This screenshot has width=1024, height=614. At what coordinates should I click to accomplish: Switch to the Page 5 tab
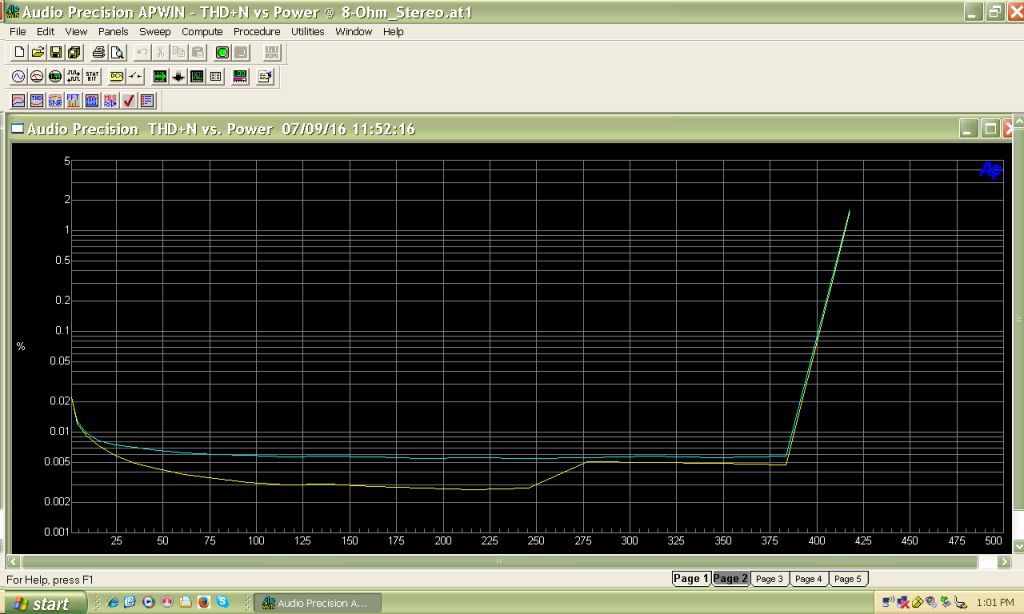pyautogui.click(x=848, y=579)
